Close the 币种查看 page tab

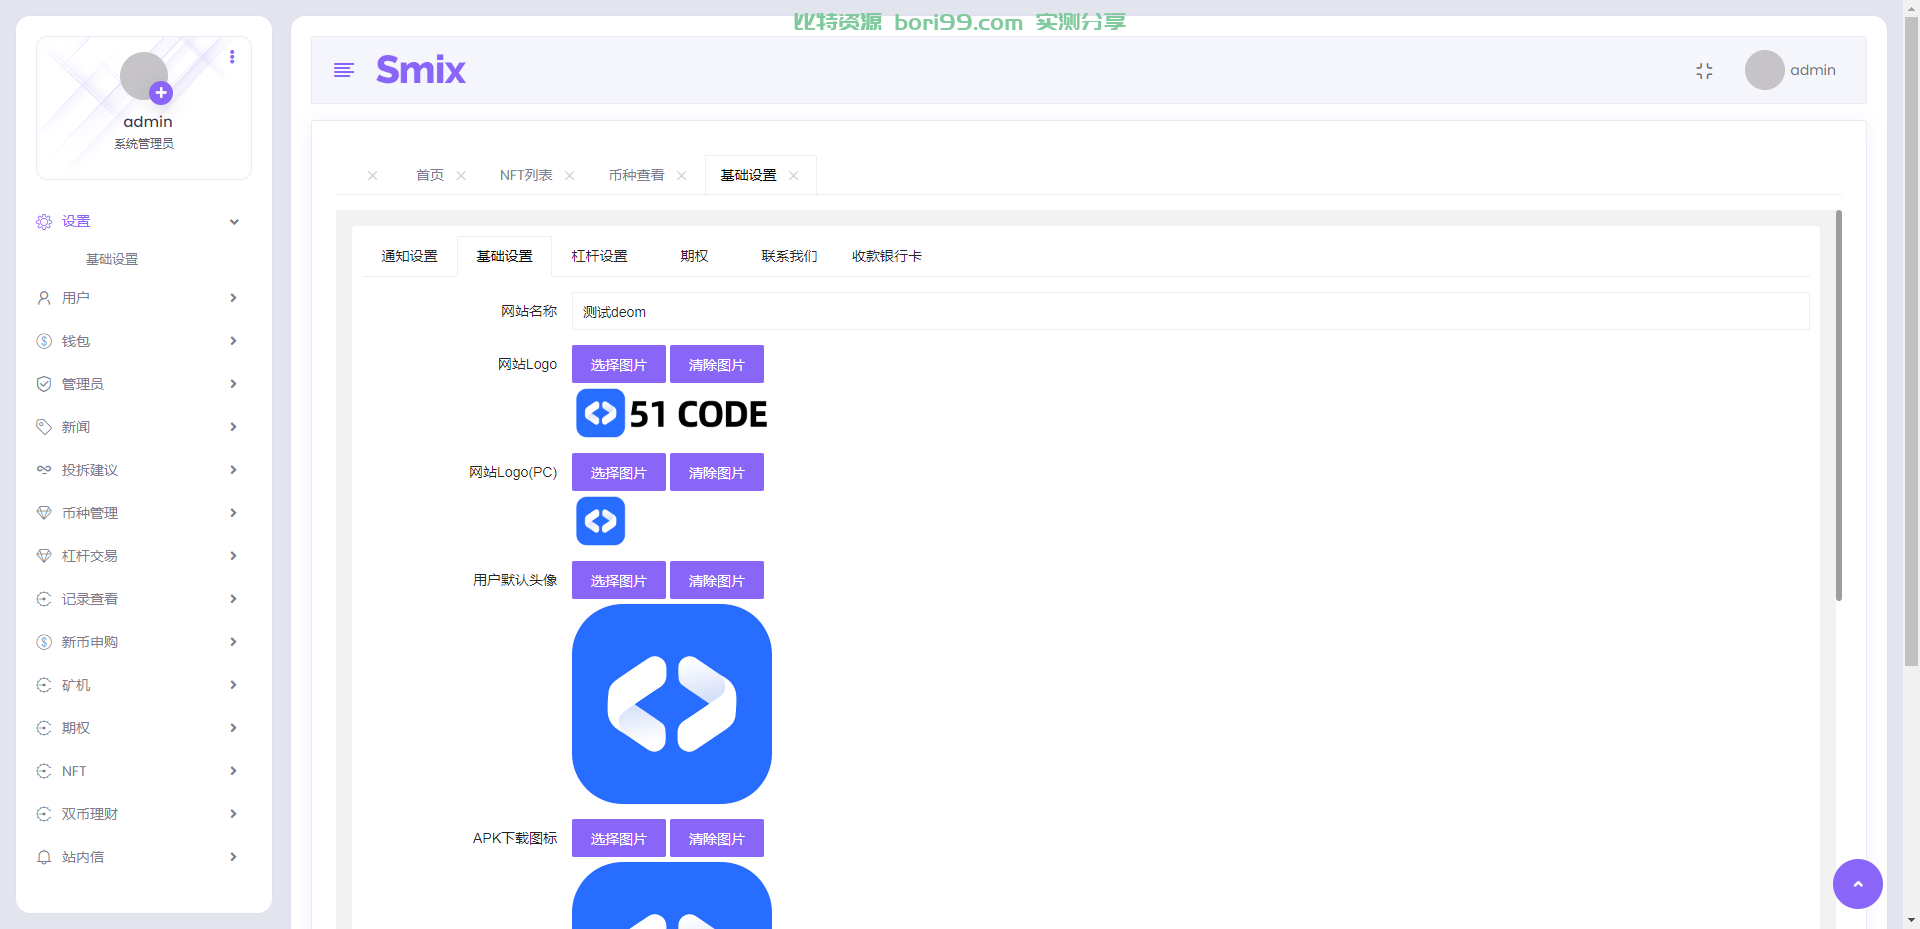click(681, 175)
